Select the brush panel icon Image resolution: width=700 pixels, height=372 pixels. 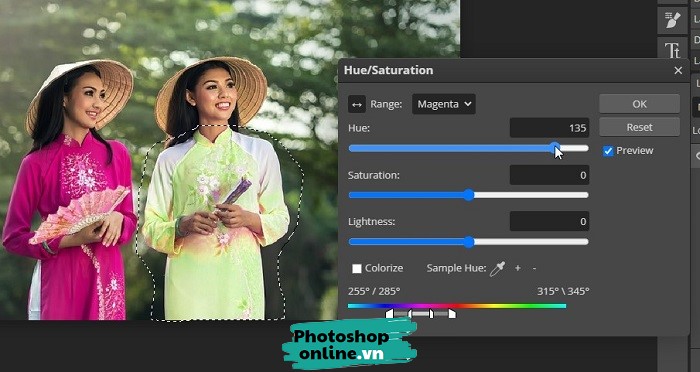pyautogui.click(x=673, y=21)
